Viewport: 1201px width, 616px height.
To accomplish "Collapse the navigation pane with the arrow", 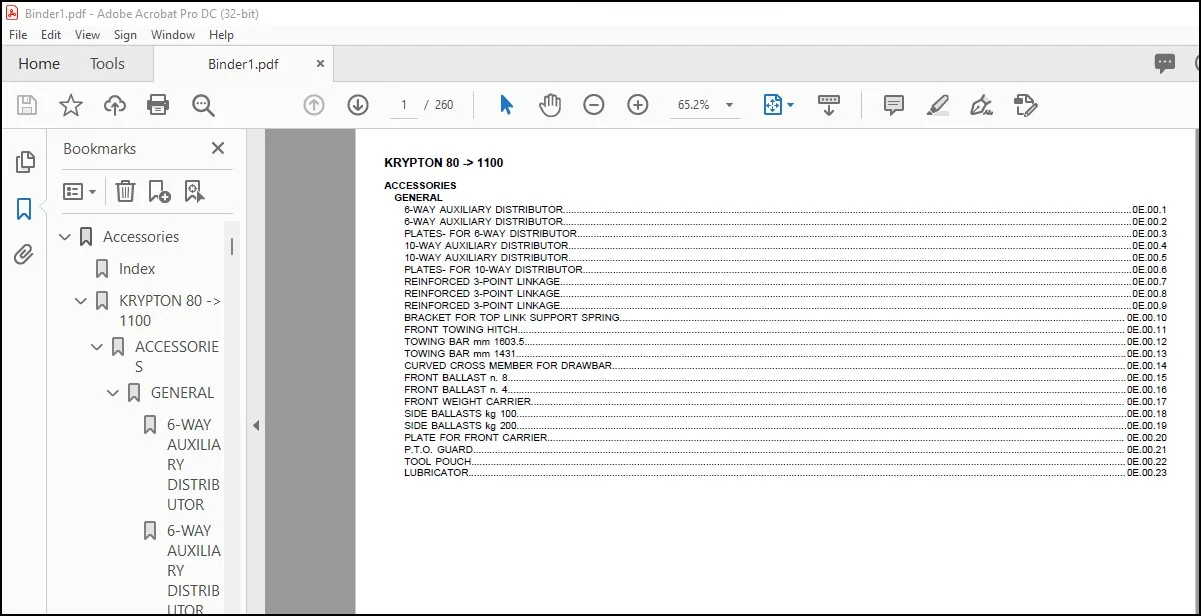I will coord(256,425).
